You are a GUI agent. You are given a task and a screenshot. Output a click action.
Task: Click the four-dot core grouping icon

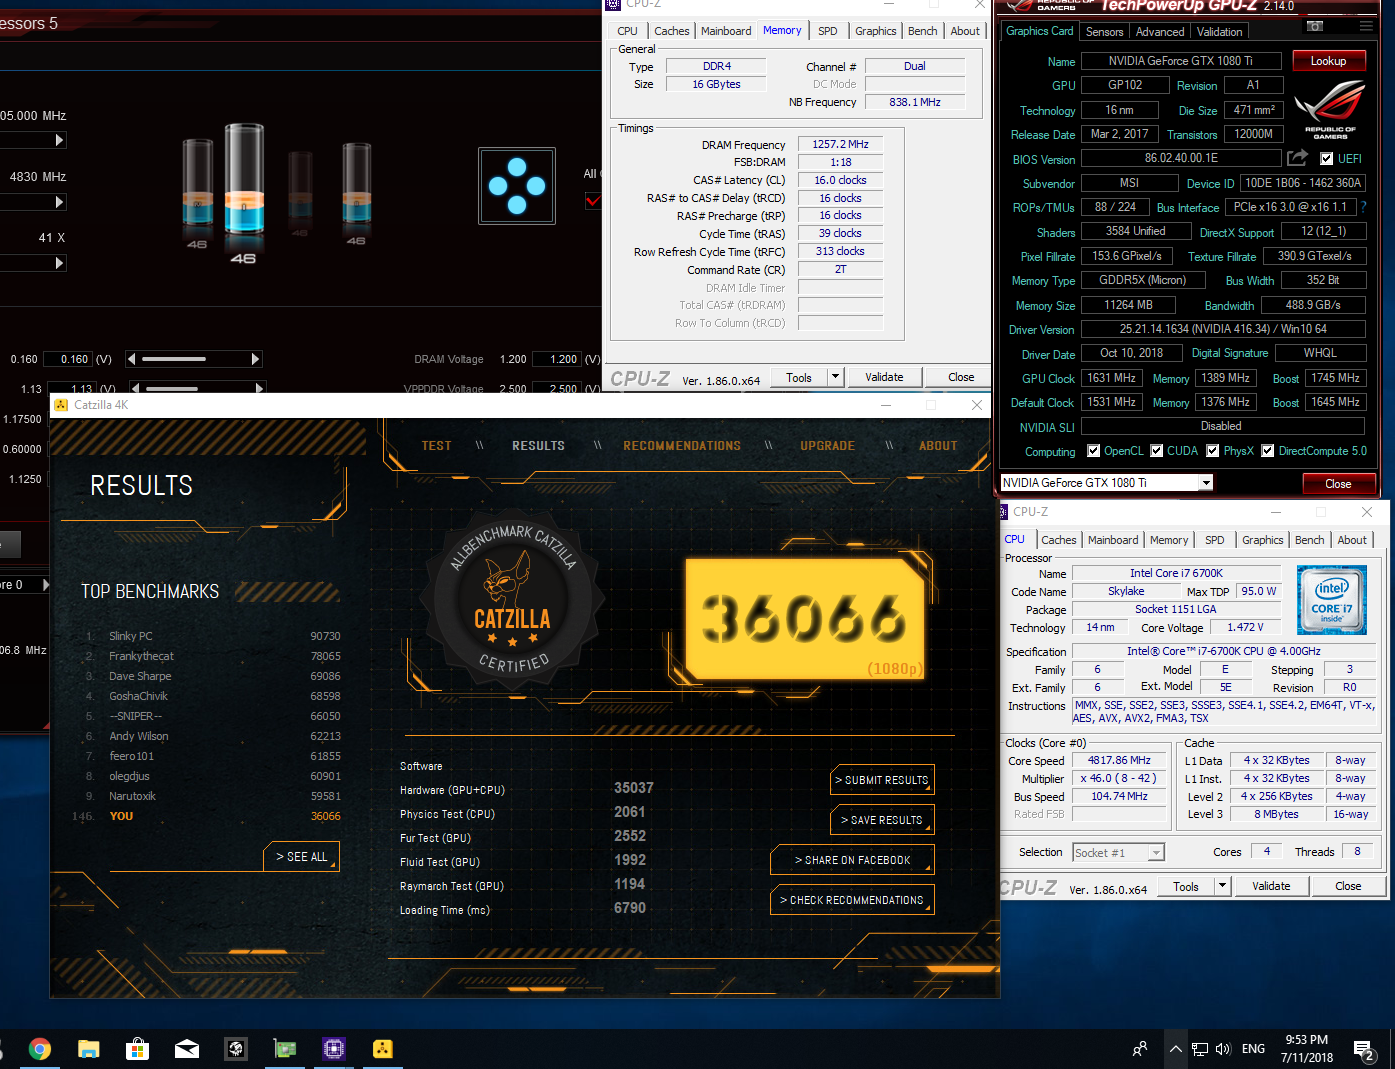[517, 186]
